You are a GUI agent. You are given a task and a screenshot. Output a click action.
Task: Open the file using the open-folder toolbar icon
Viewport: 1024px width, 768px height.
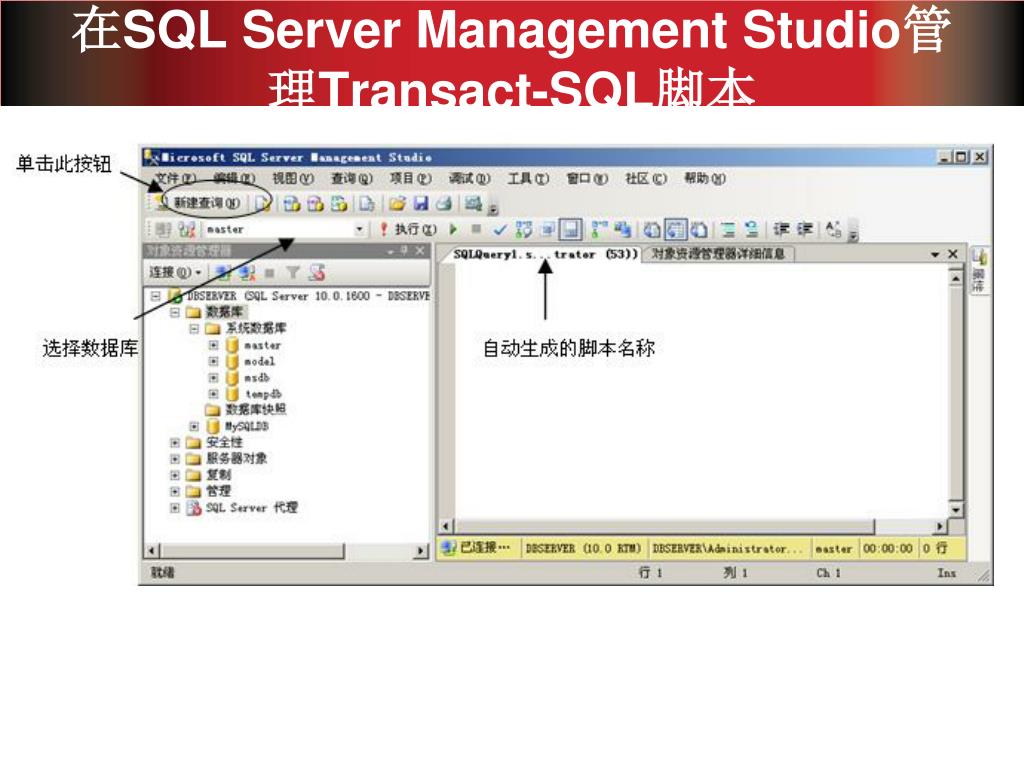tap(398, 204)
